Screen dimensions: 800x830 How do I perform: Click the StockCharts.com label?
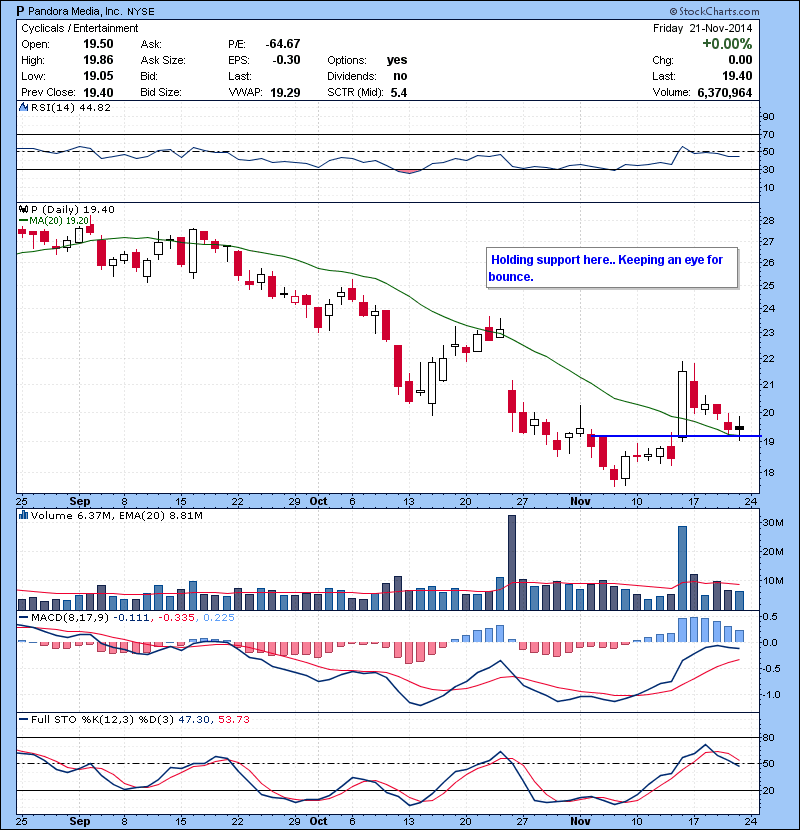pyautogui.click(x=714, y=11)
